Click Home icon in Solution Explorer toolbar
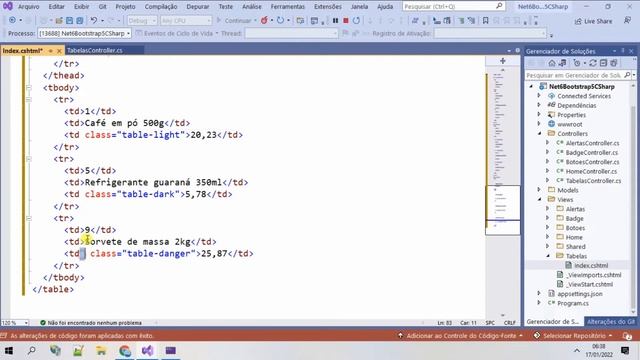The image size is (640, 360). [x=552, y=63]
